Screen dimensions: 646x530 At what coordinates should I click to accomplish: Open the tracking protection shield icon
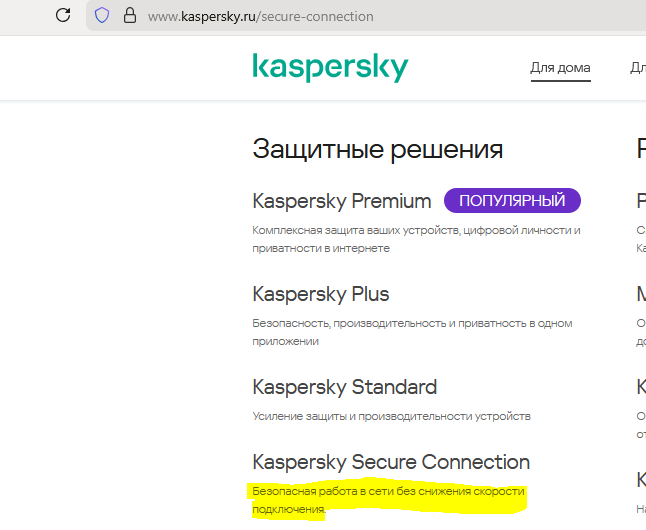(101, 16)
